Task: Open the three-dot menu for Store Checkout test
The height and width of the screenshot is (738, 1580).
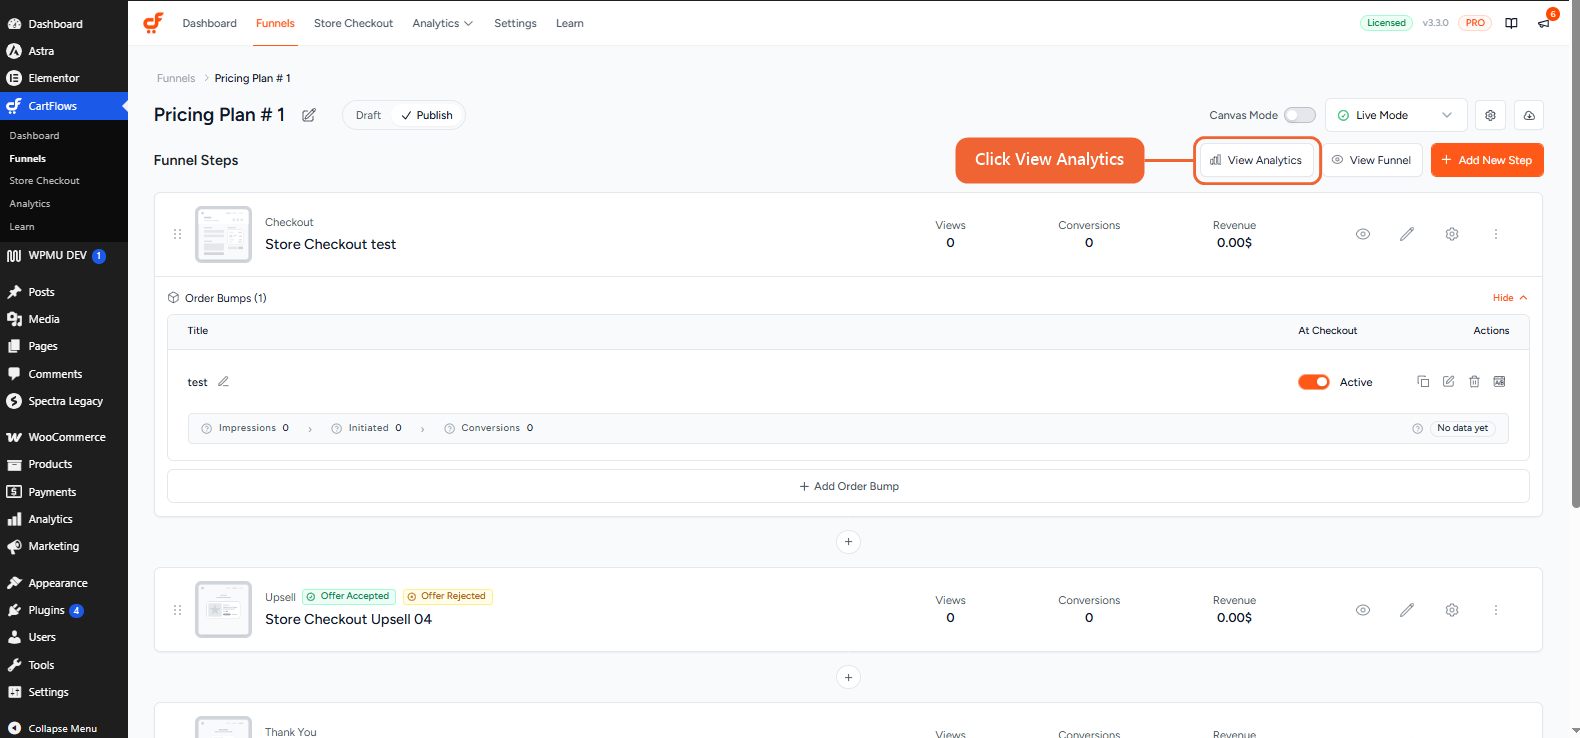Action: click(1496, 234)
